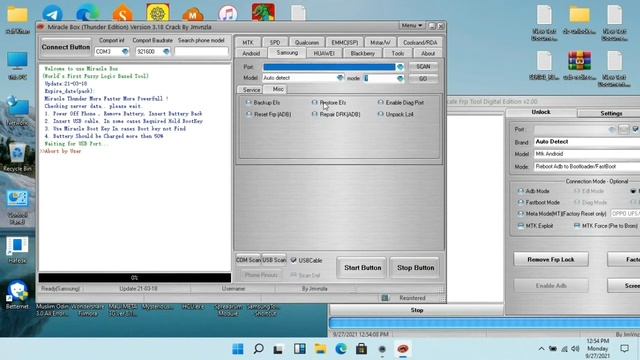Viewport: 640px width, 360px height.
Task: Click Remove Frp Lock button
Action: pyautogui.click(x=551, y=259)
